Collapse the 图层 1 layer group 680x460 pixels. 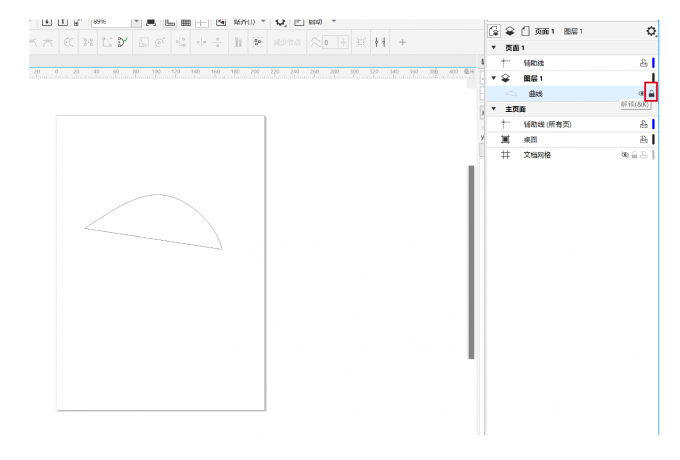coord(493,78)
